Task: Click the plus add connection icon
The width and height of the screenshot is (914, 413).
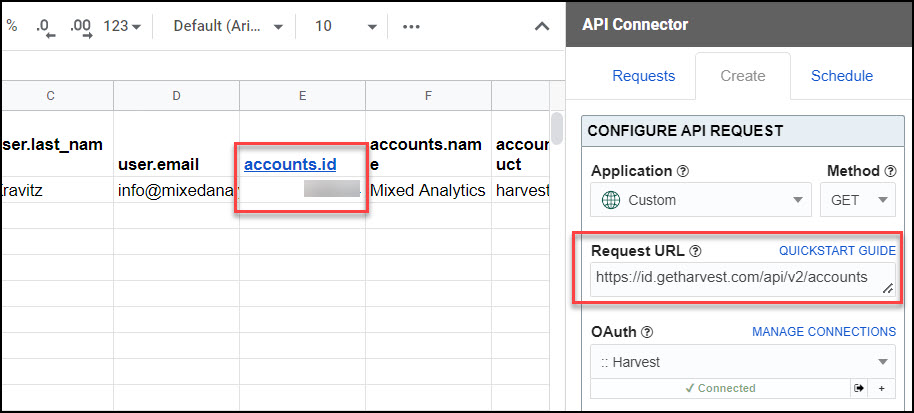Action: point(881,388)
